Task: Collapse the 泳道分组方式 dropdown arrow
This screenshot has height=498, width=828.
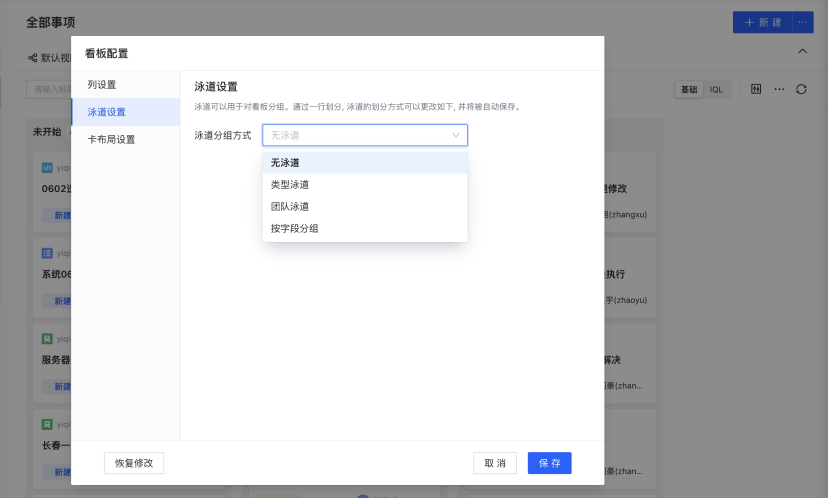Action: [456, 135]
